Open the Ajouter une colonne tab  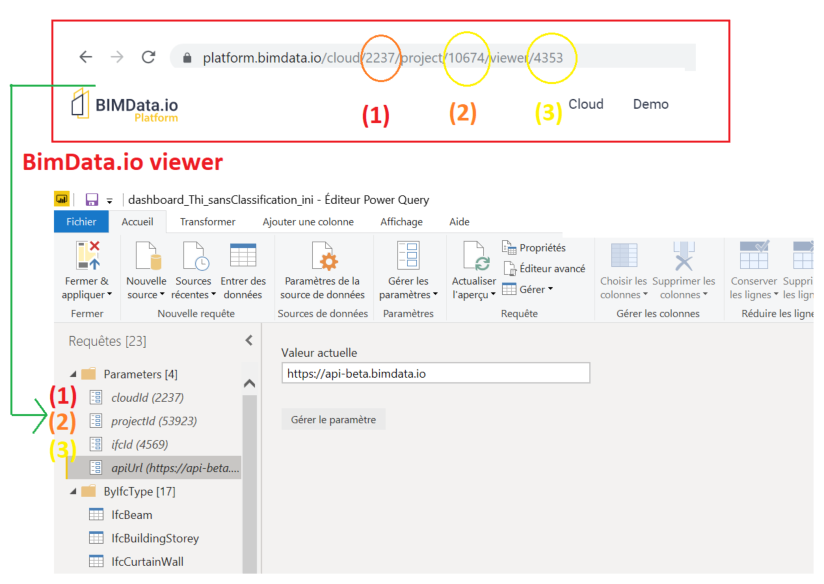[x=308, y=222]
